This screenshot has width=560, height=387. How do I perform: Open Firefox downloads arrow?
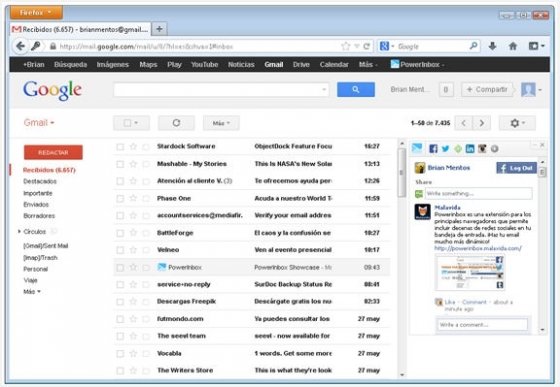click(x=492, y=46)
